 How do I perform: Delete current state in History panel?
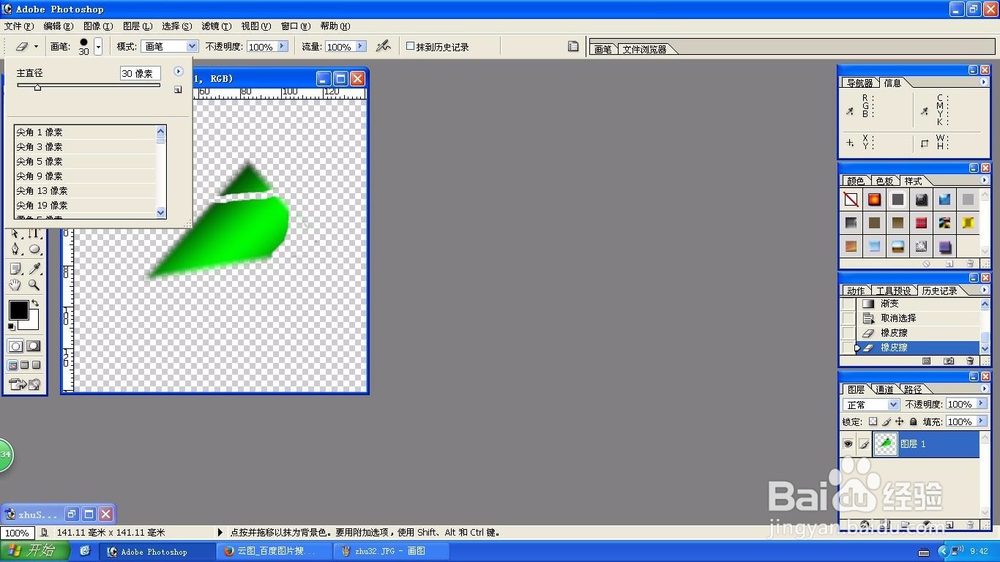(x=970, y=361)
